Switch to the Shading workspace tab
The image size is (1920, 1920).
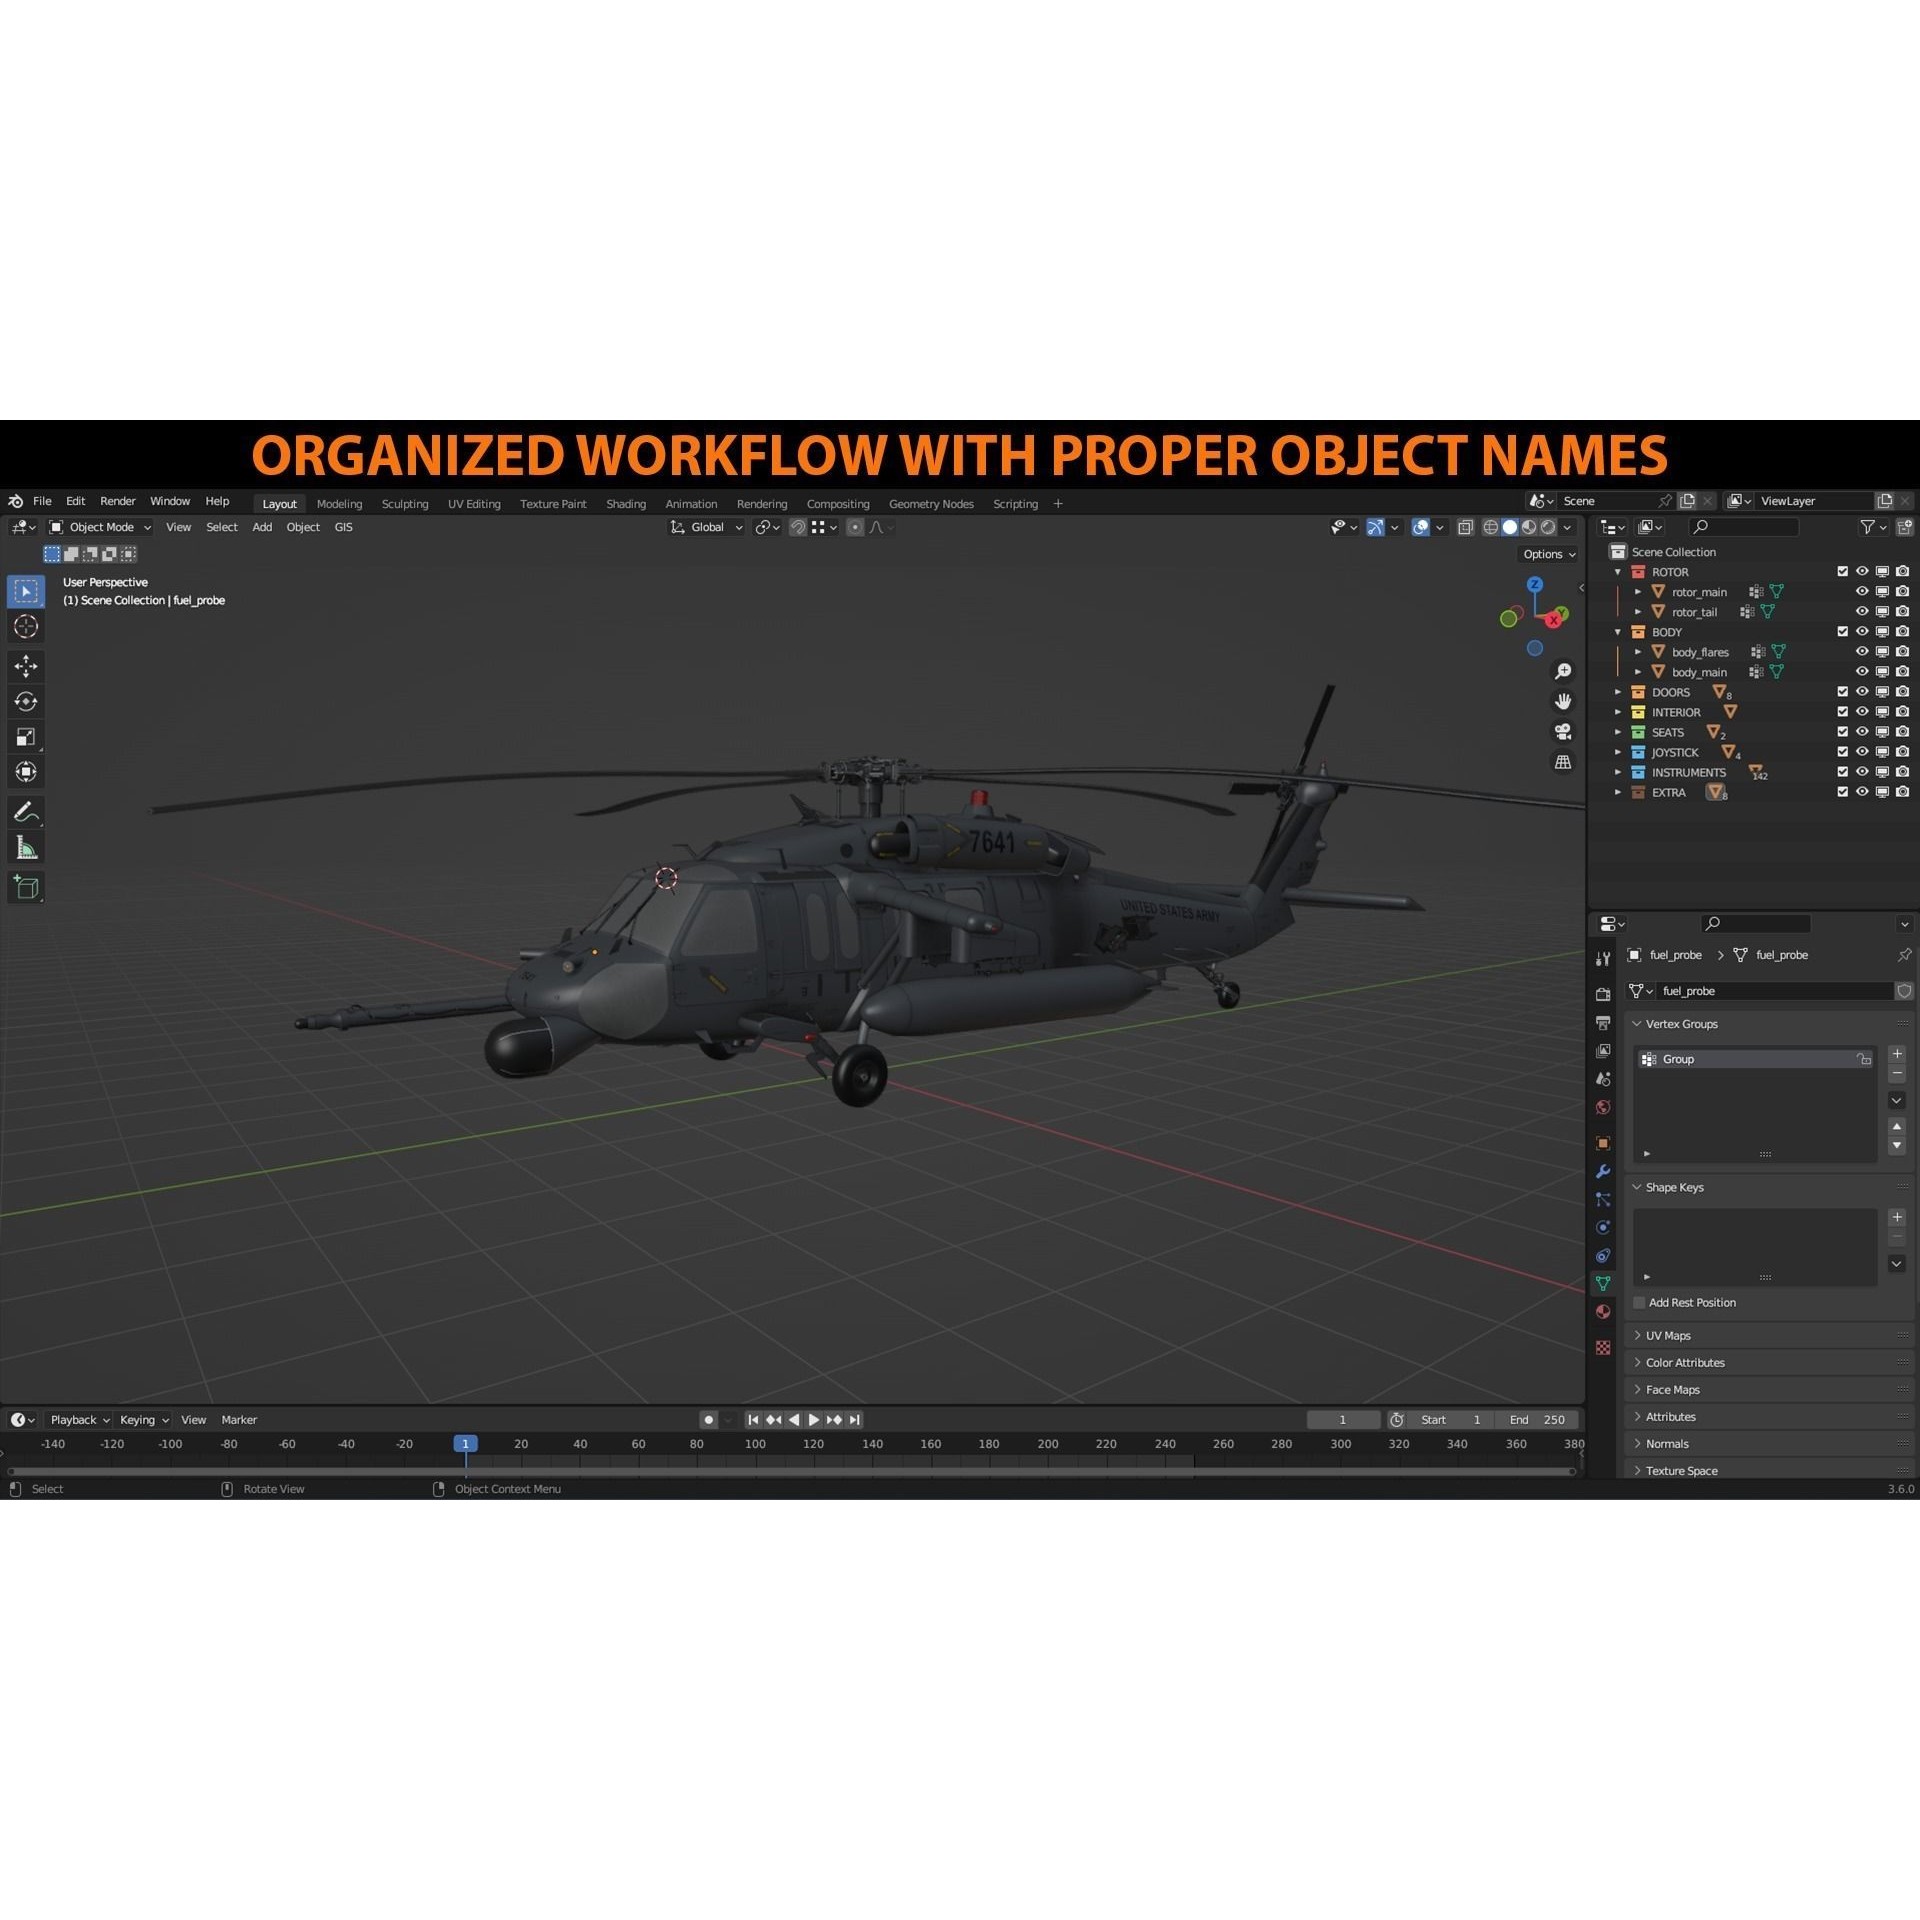[626, 503]
